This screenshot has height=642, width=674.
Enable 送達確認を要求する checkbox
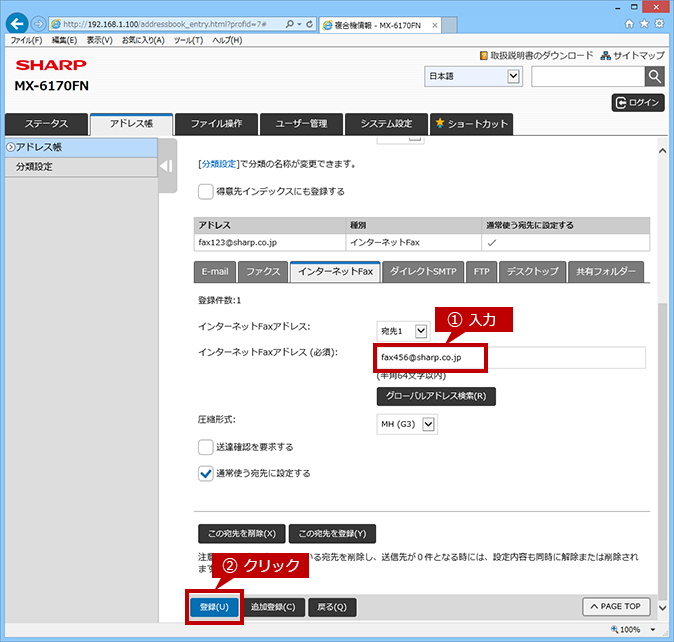point(205,447)
